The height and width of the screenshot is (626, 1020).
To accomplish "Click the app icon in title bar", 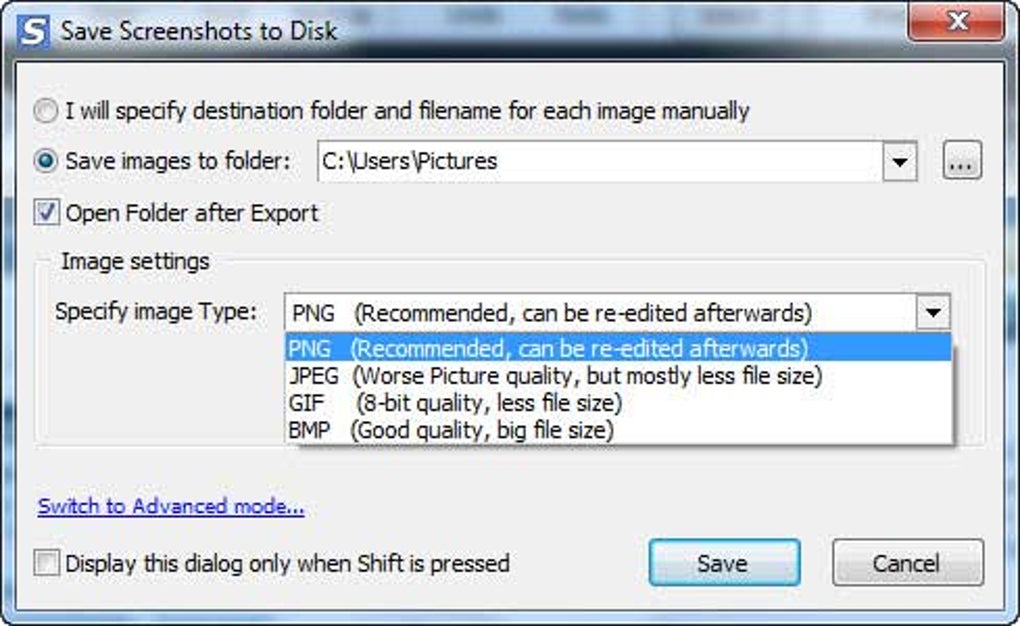I will [33, 31].
